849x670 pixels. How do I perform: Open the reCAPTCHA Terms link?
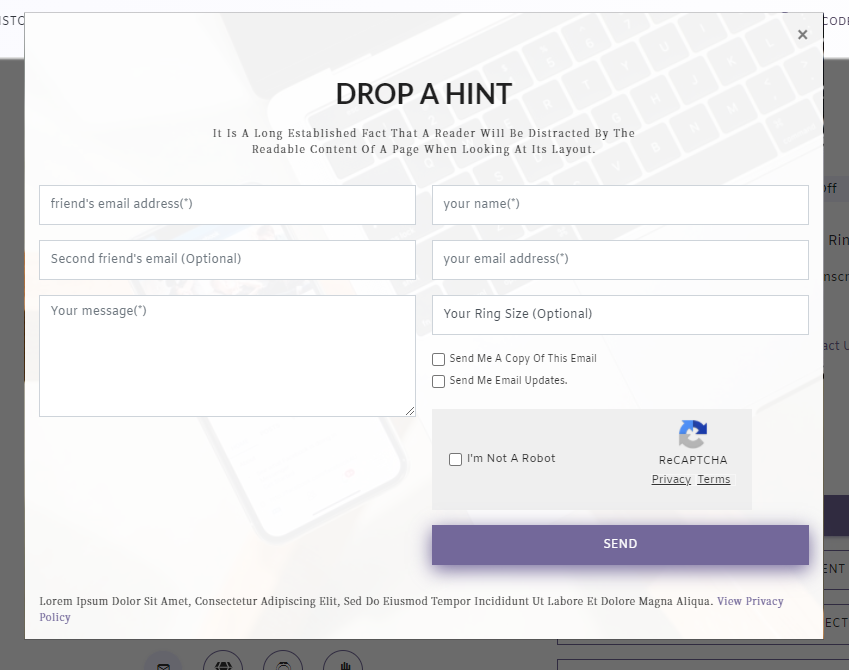tap(714, 480)
